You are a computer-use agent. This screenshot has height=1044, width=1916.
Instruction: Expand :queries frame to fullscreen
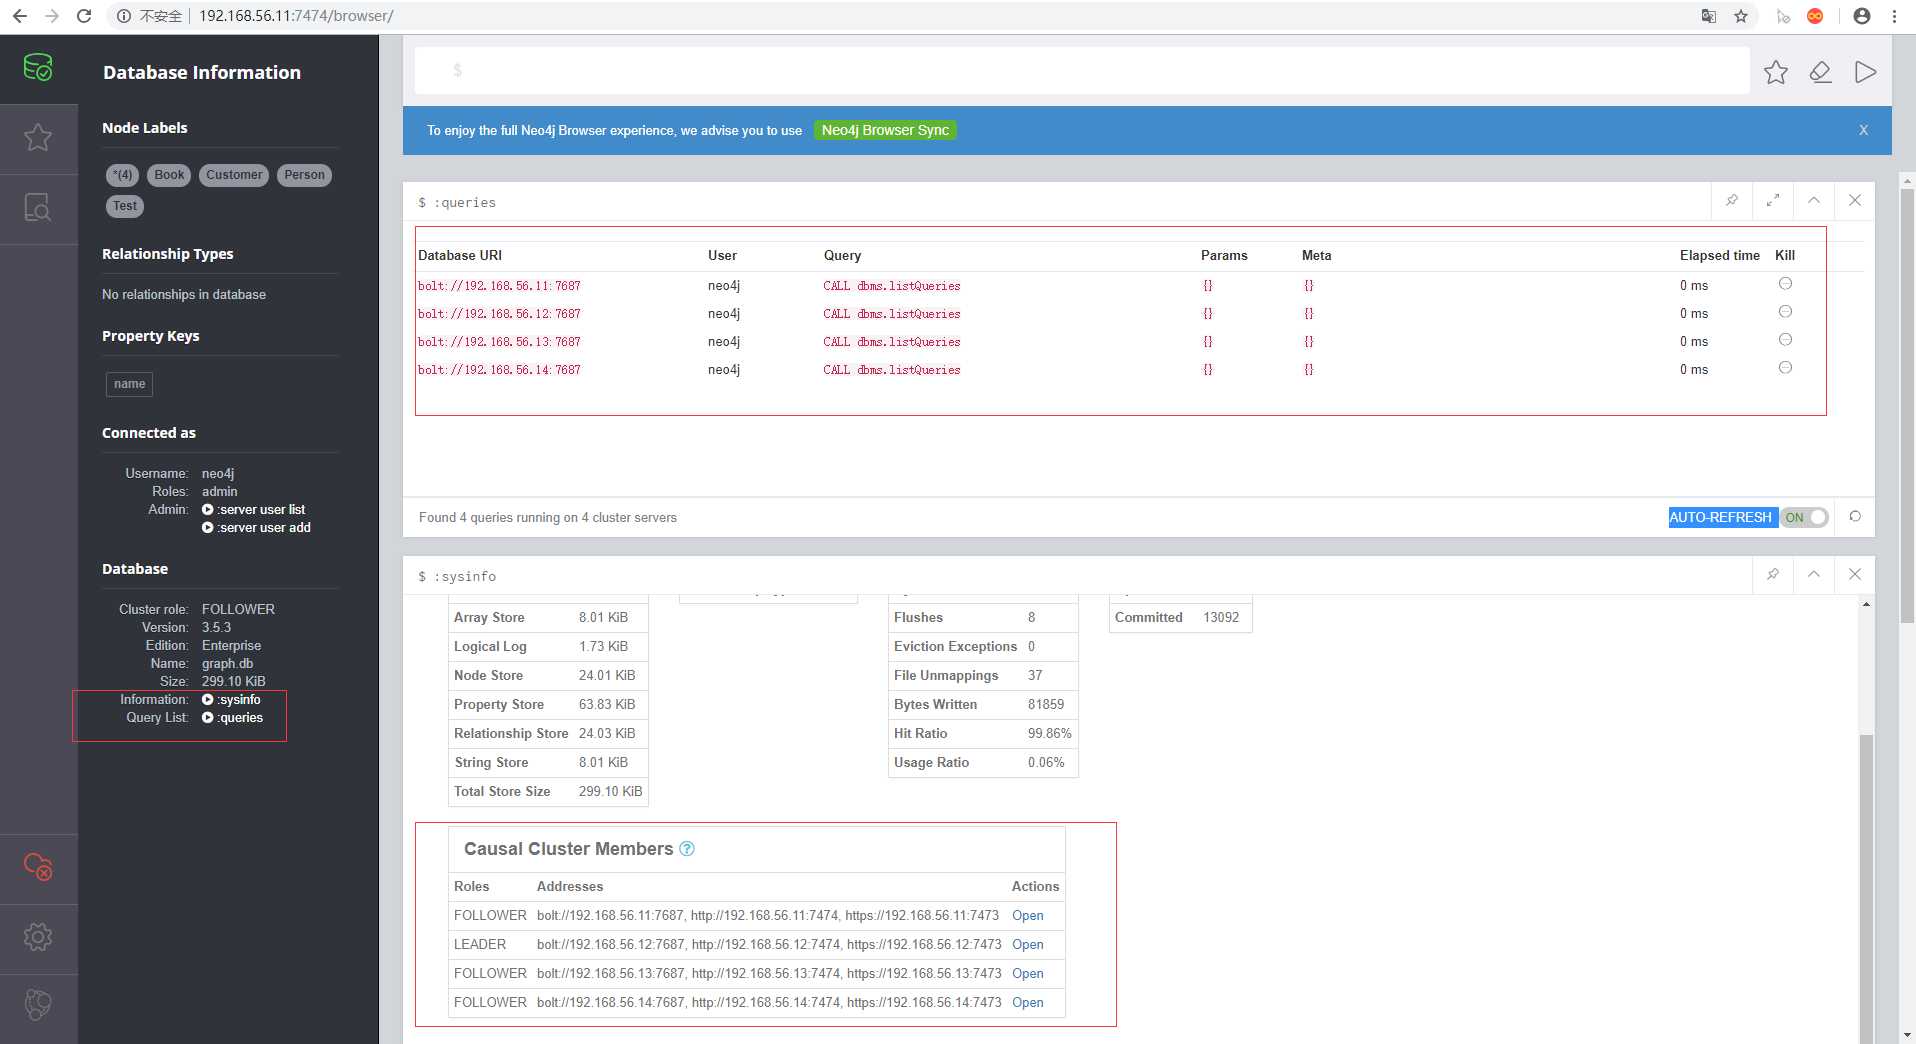(x=1773, y=200)
